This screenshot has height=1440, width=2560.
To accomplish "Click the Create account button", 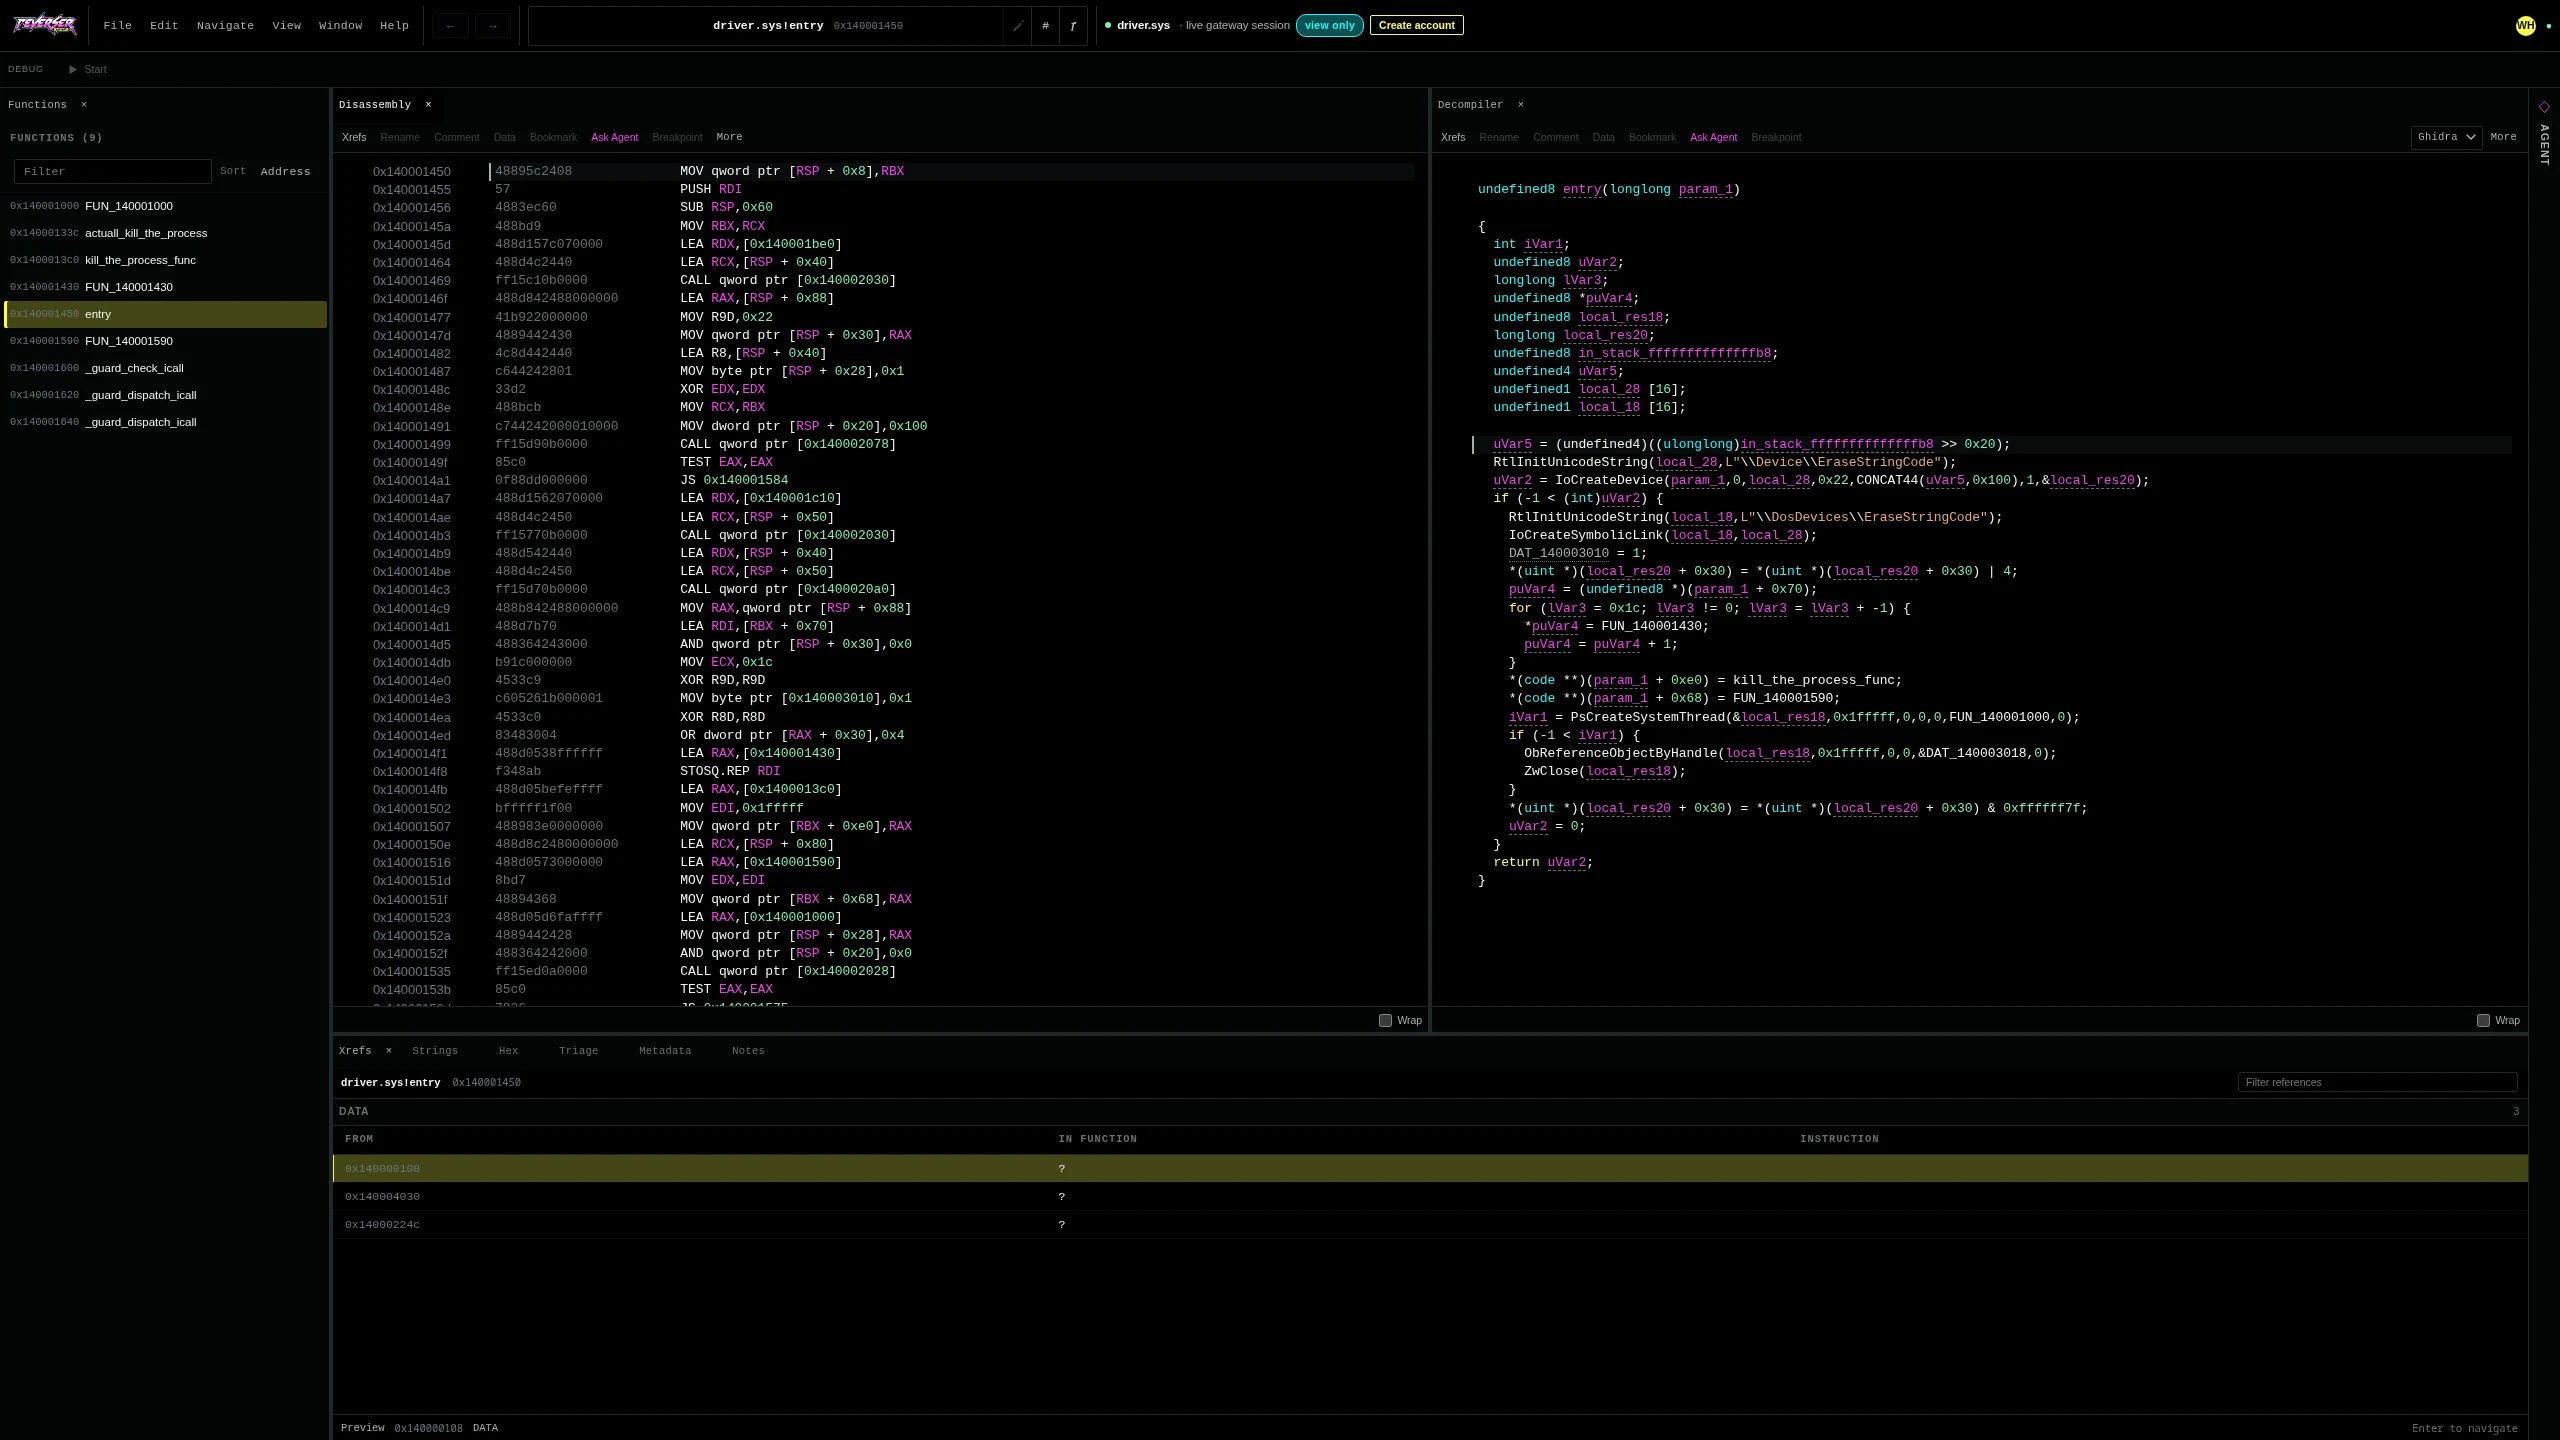I will [1416, 25].
